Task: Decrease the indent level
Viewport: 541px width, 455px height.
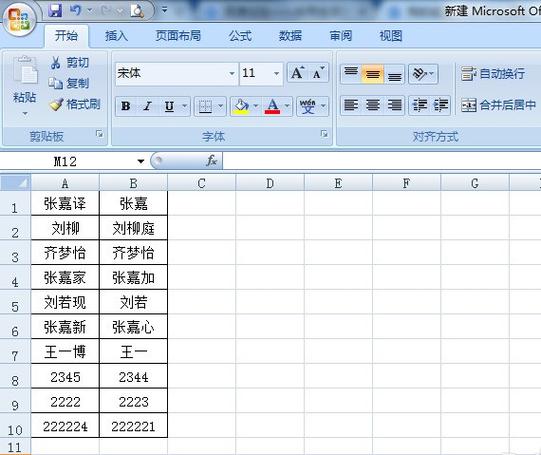Action: click(420, 105)
